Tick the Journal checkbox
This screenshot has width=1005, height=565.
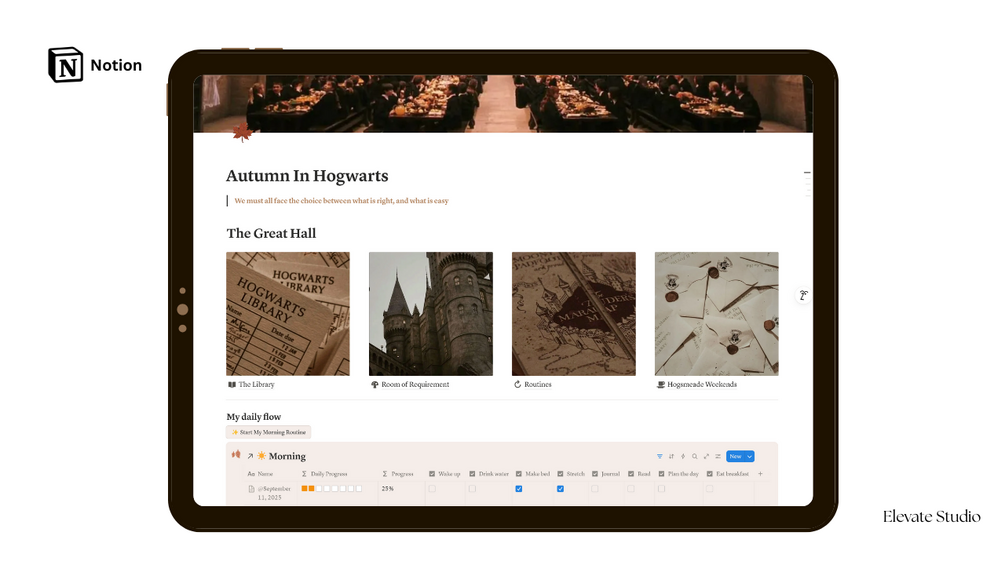coord(595,489)
